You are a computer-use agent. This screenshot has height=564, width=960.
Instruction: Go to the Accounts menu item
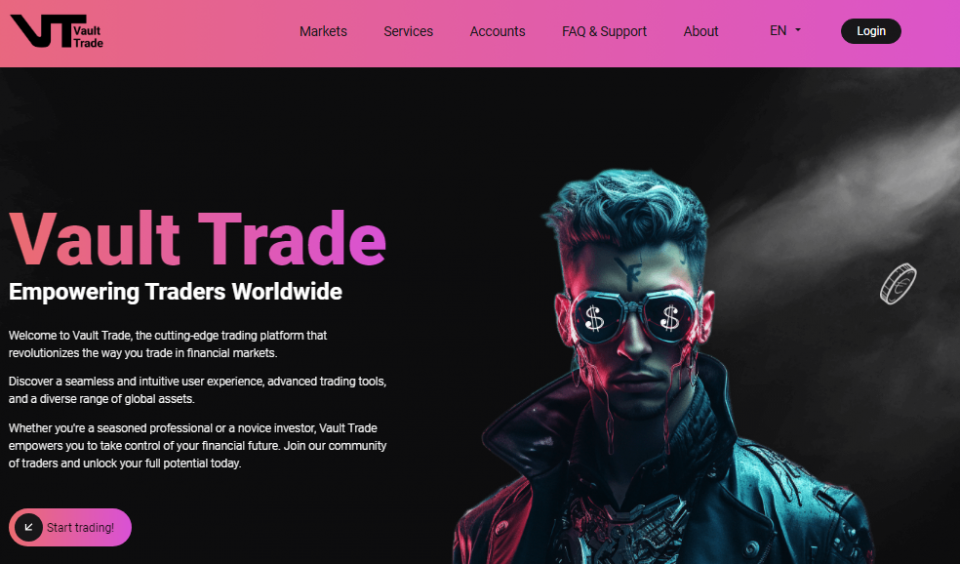tap(497, 31)
